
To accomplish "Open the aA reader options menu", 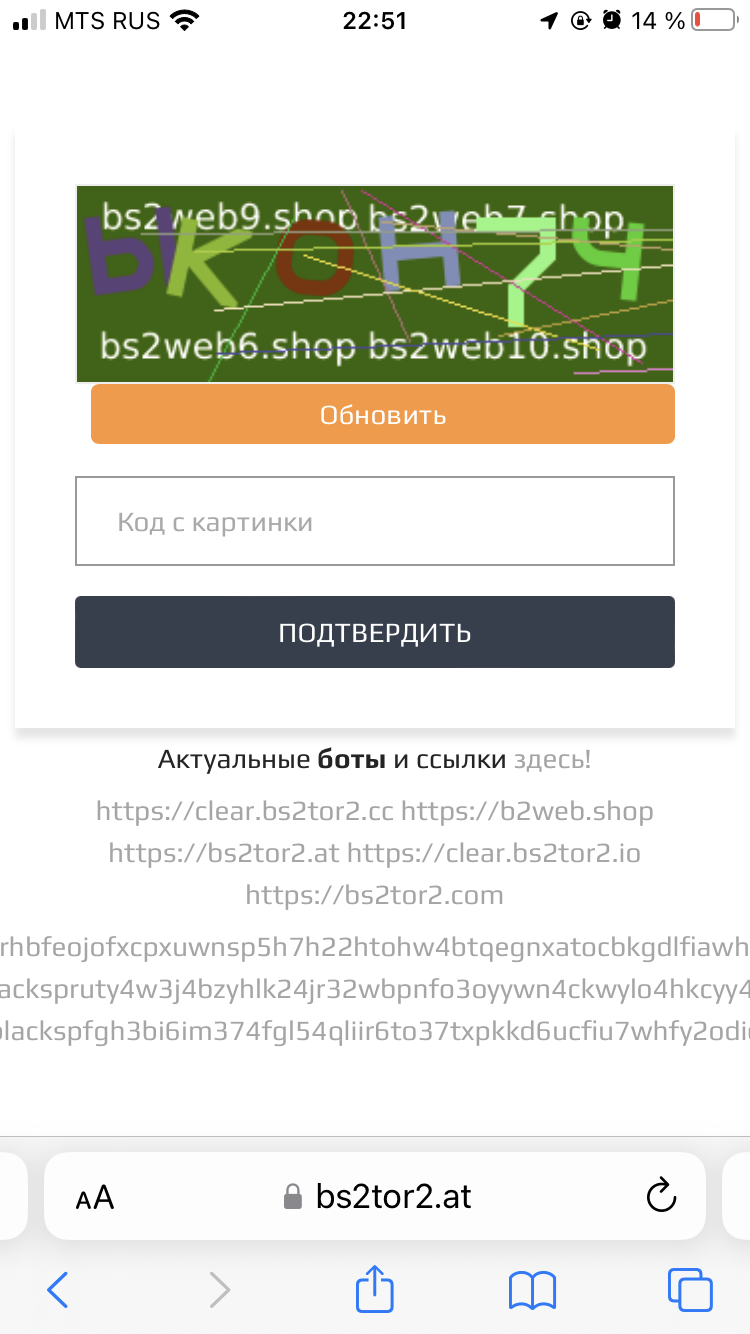I will point(95,1197).
